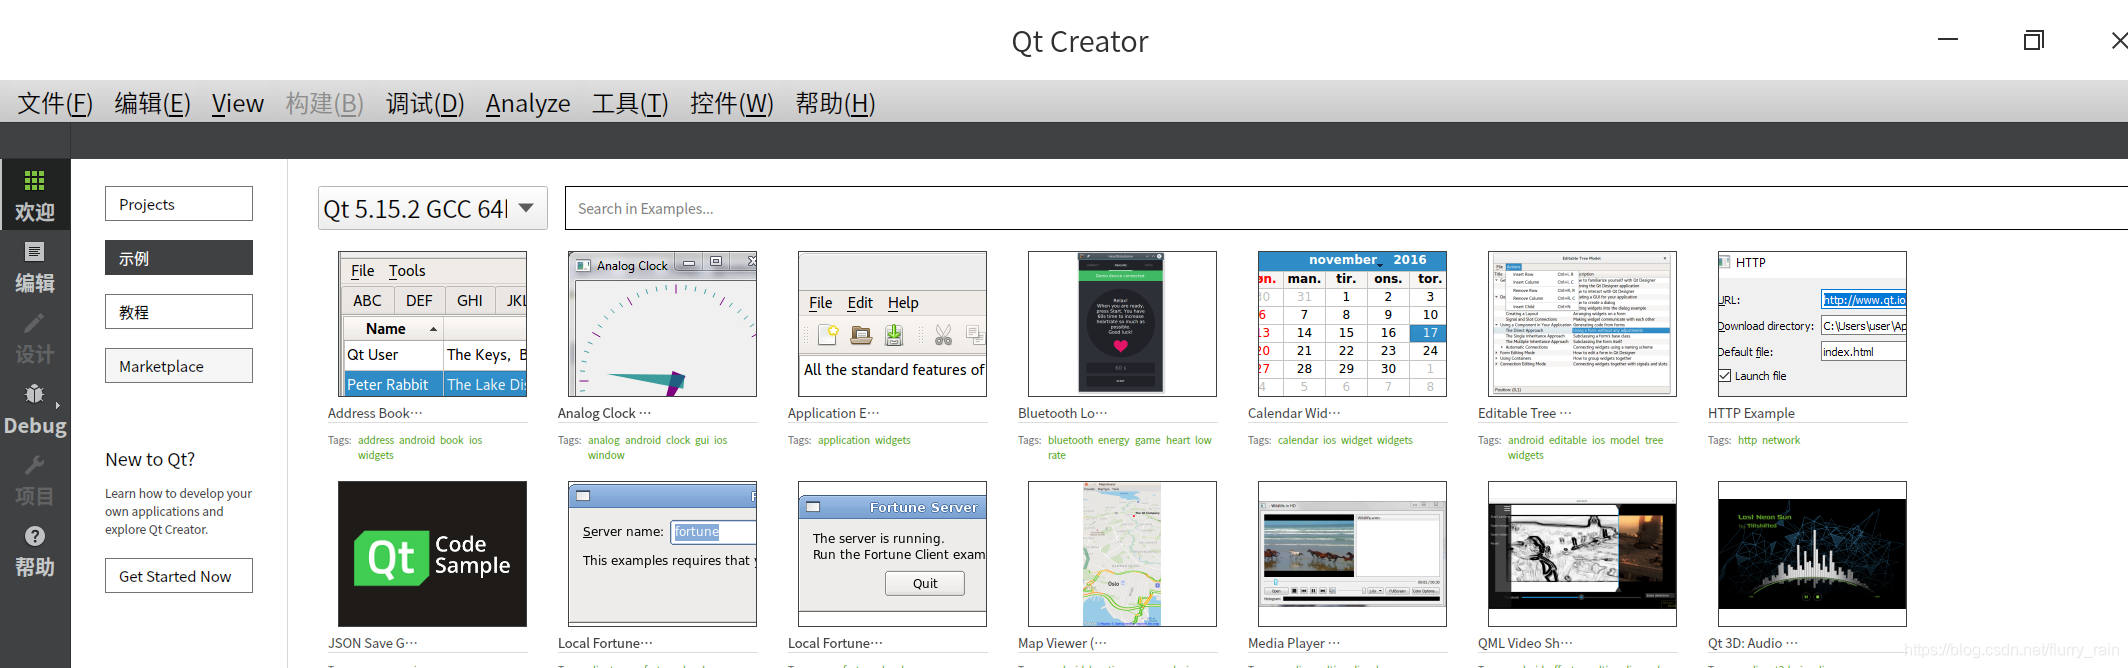Open the Help (帮助) mode in sidebar
The height and width of the screenshot is (668, 2128).
tap(35, 550)
